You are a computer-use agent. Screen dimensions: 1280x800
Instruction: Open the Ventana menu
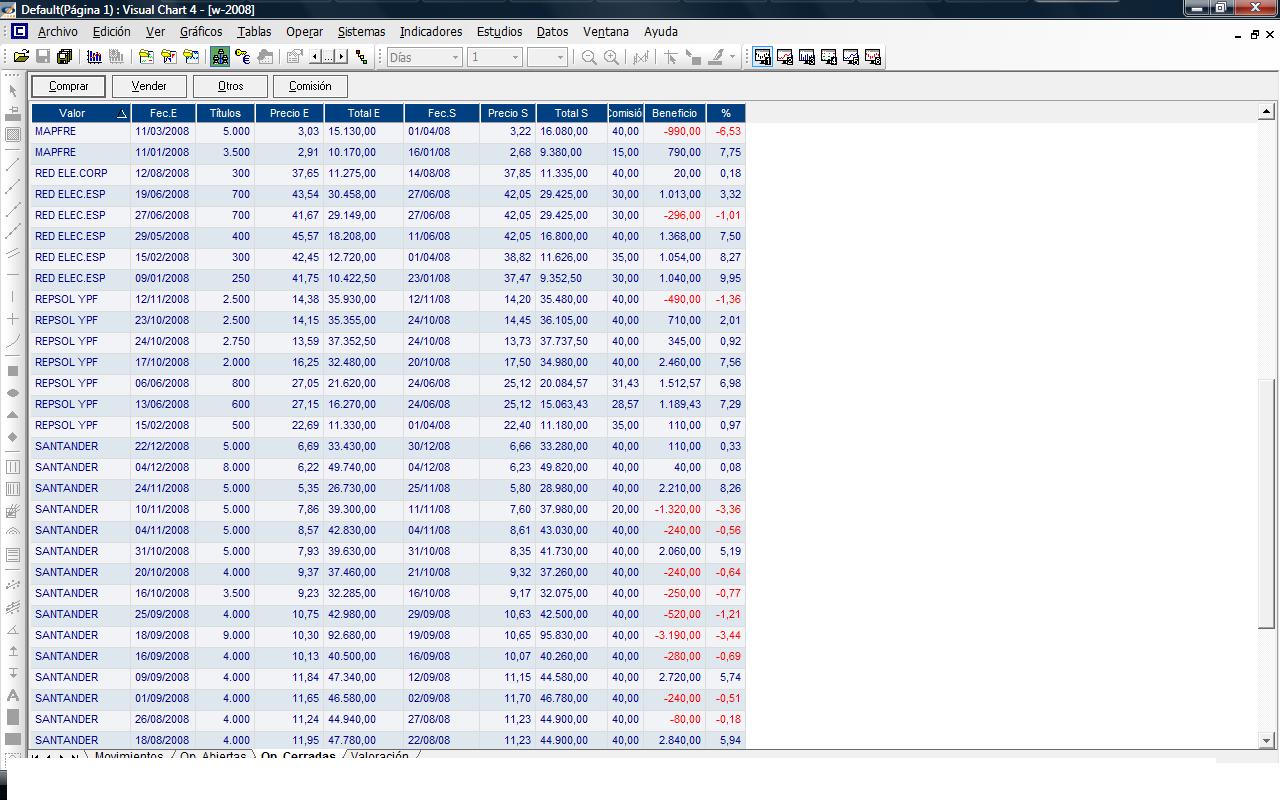pos(606,32)
